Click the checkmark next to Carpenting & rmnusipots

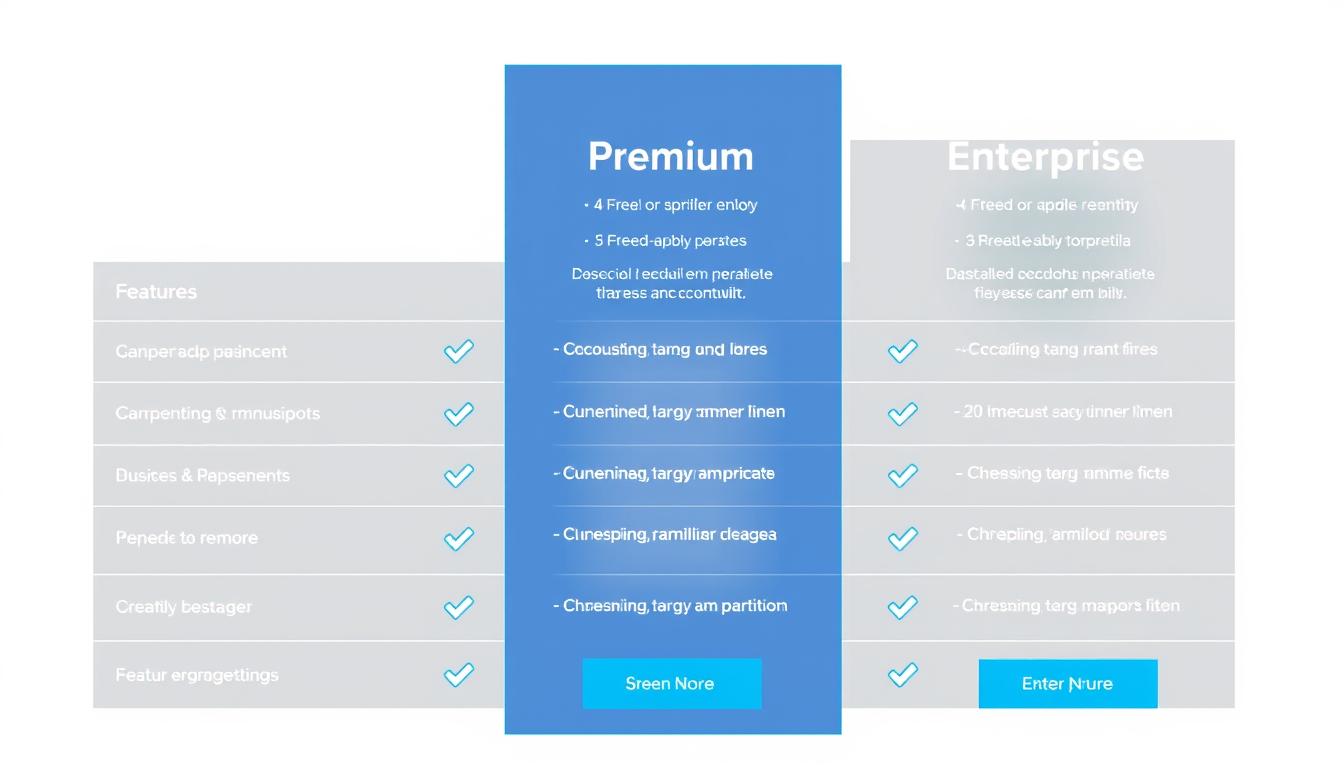click(x=458, y=413)
